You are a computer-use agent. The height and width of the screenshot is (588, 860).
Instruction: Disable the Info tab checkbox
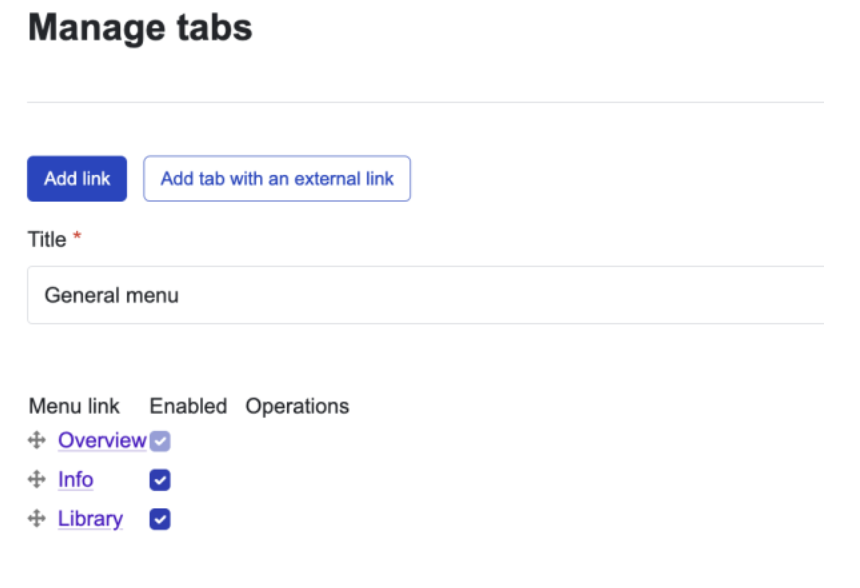(160, 480)
